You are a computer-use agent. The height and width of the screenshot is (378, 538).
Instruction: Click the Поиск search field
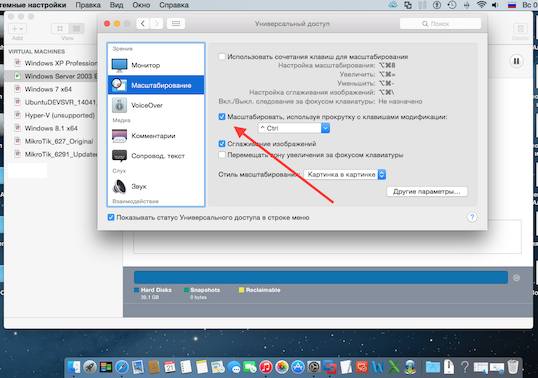tap(440, 24)
